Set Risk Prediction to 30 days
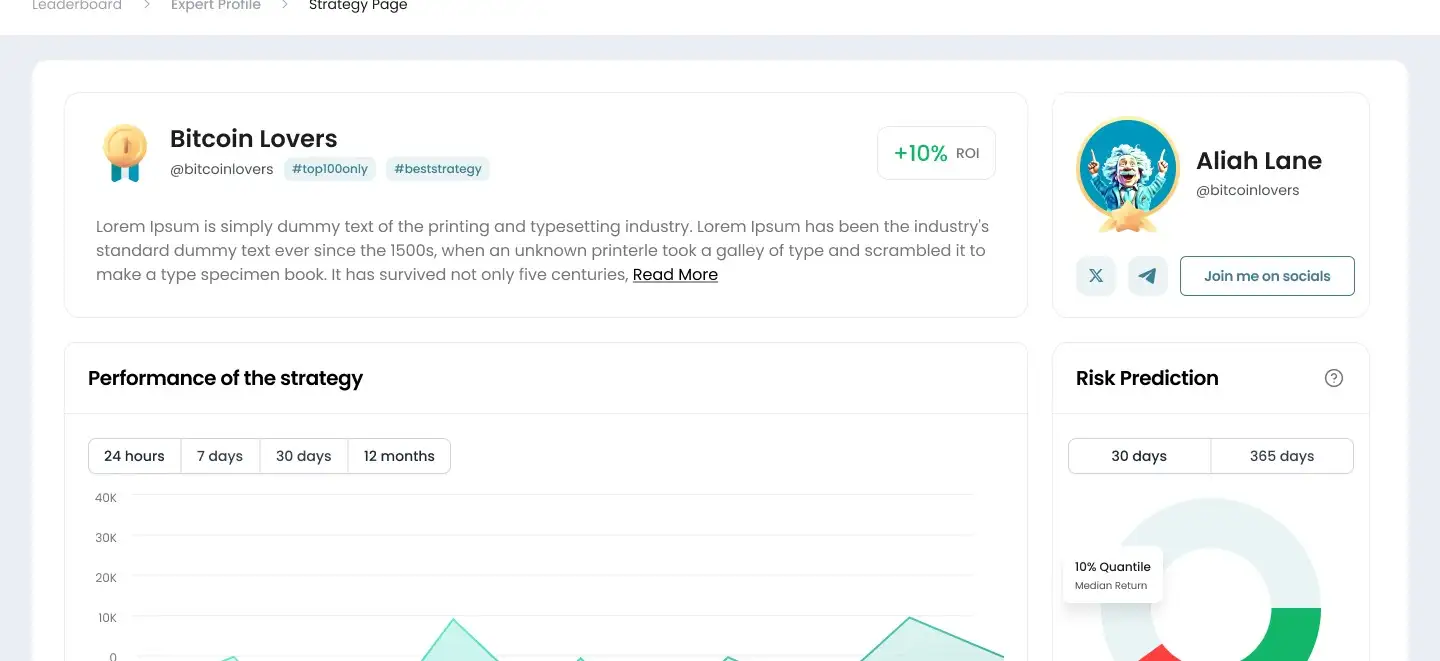 coord(1139,456)
